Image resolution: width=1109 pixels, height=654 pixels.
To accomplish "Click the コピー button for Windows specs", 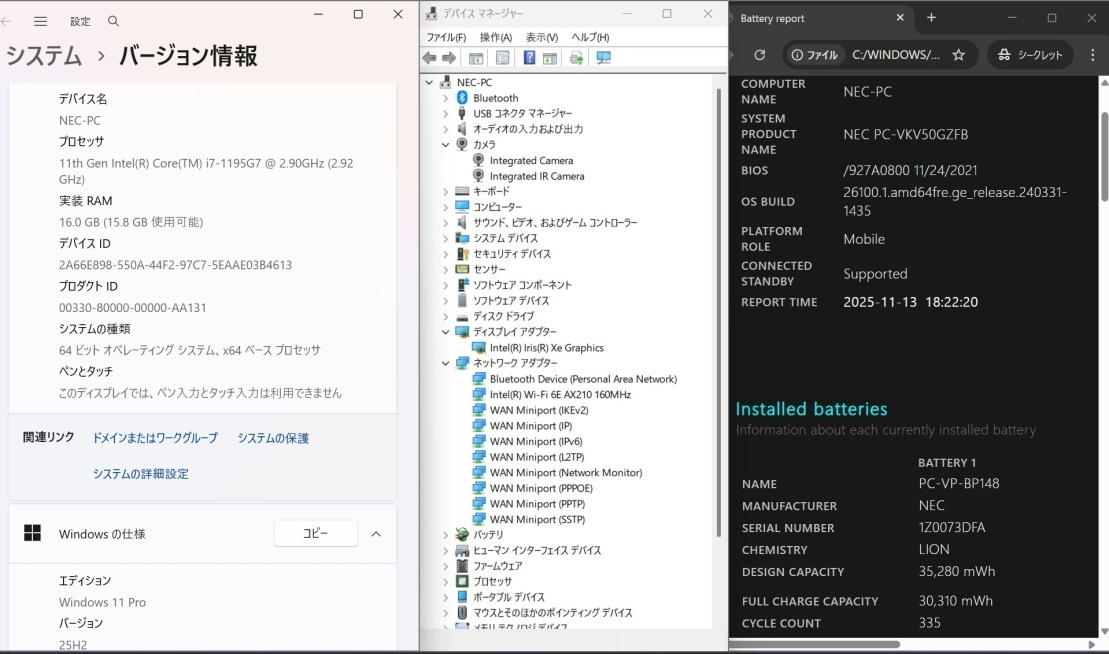I will [315, 534].
